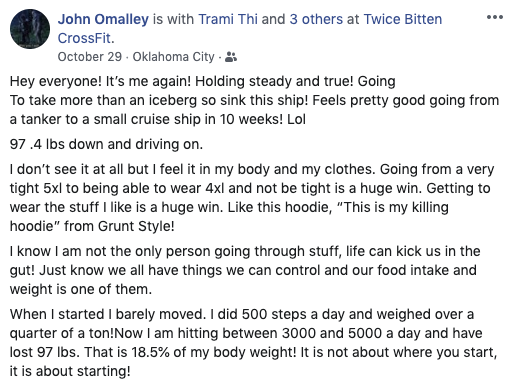Image resolution: width=511 pixels, height=387 pixels.
Task: Click the CrossFit. link on second line
Action: 86,38
